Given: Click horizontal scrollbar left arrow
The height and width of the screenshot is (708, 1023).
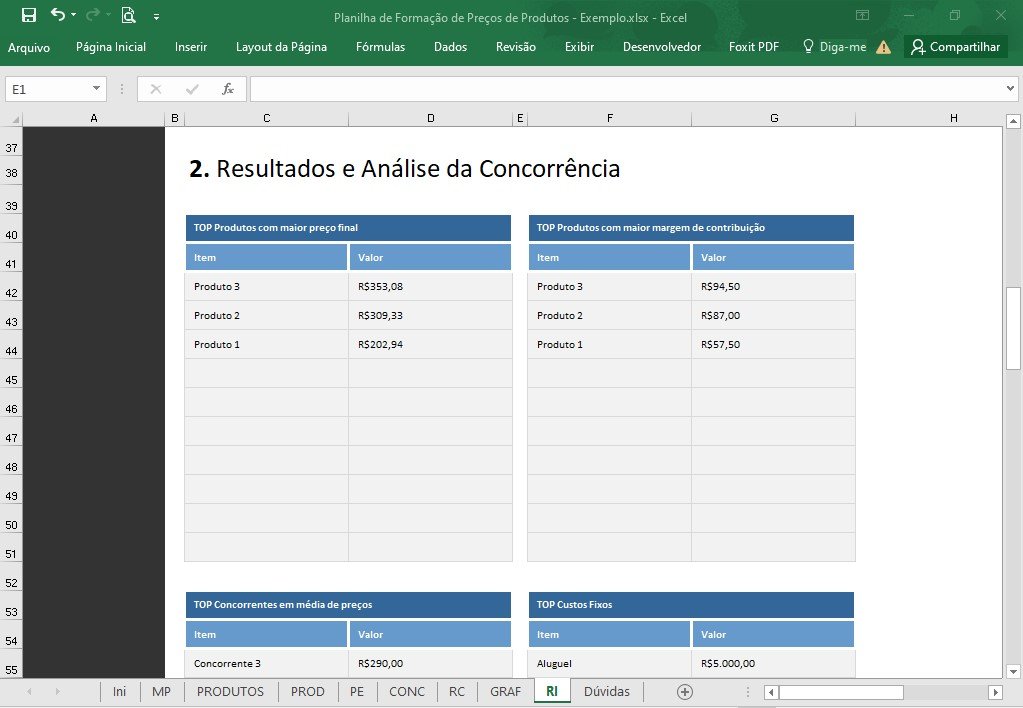Looking at the screenshot, I should coord(771,692).
